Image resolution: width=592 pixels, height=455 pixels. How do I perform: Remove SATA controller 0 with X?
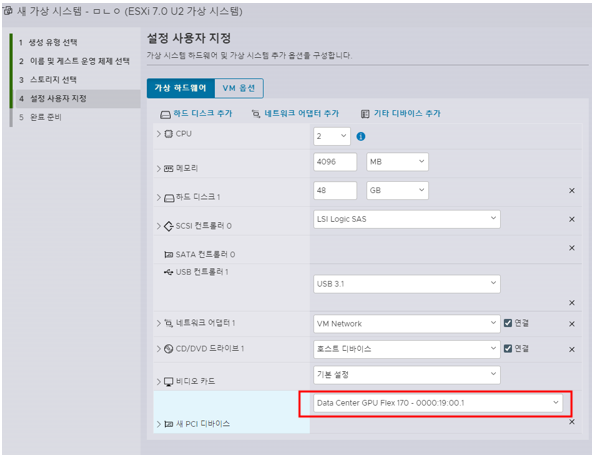pyautogui.click(x=572, y=248)
